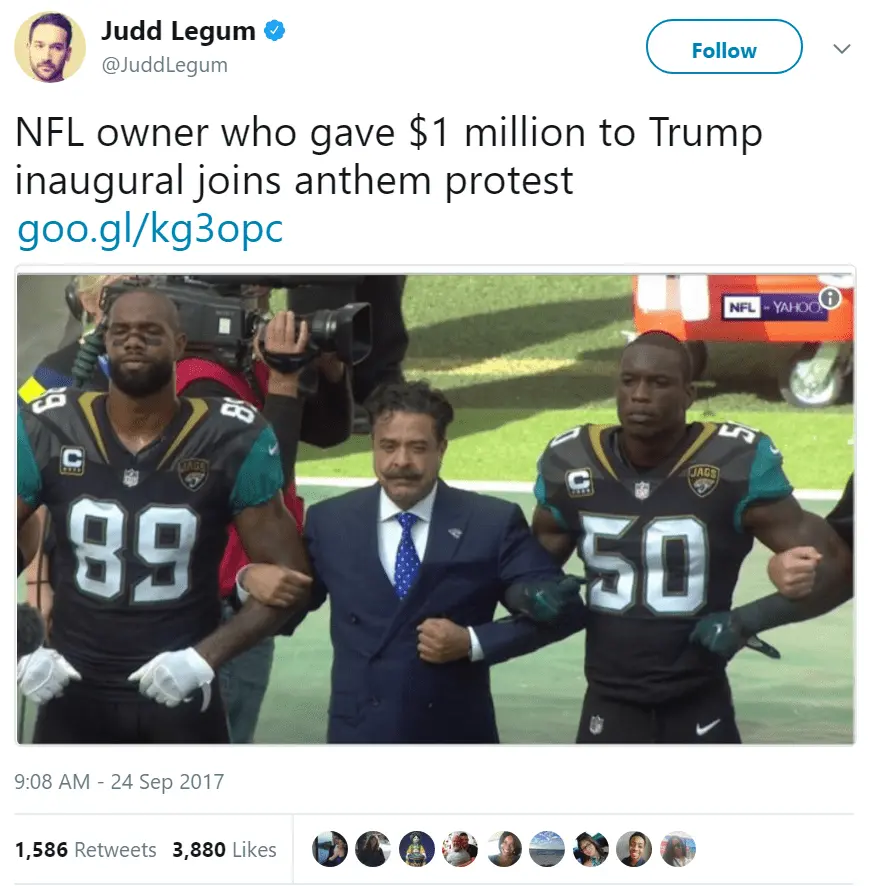
Task: Click second liker avatar
Action: 373,849
